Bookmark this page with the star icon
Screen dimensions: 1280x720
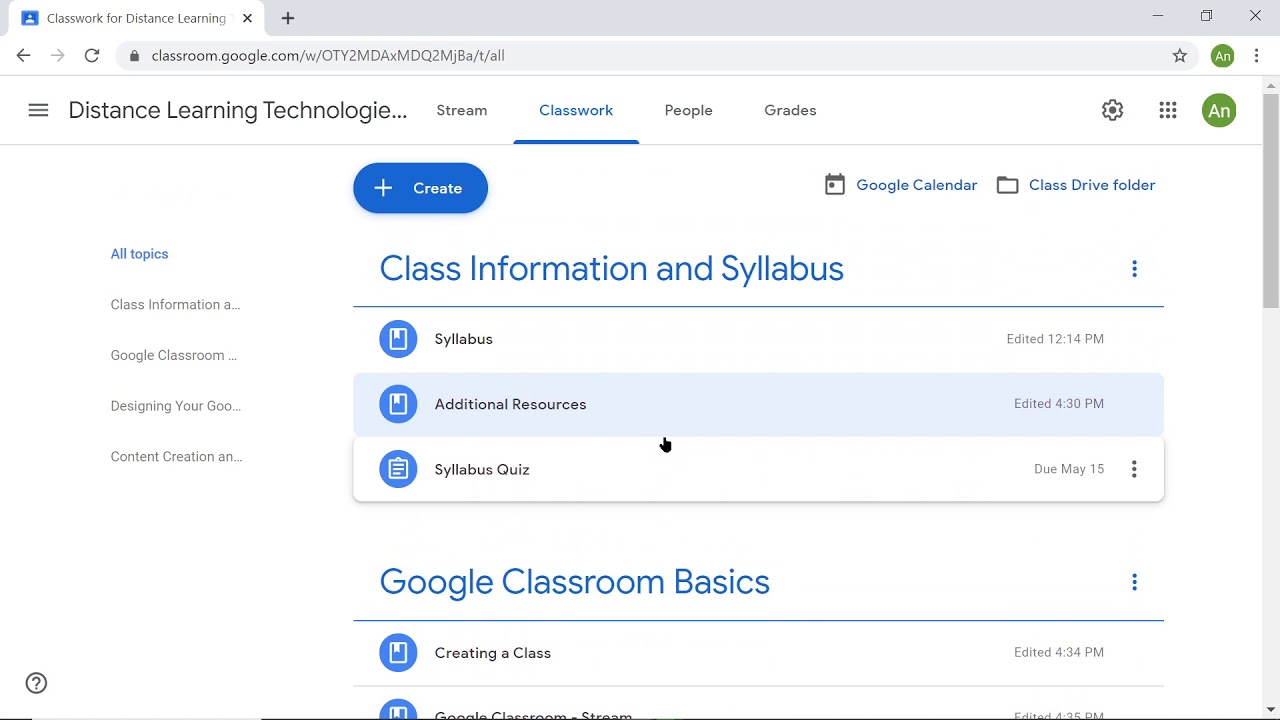click(x=1180, y=56)
